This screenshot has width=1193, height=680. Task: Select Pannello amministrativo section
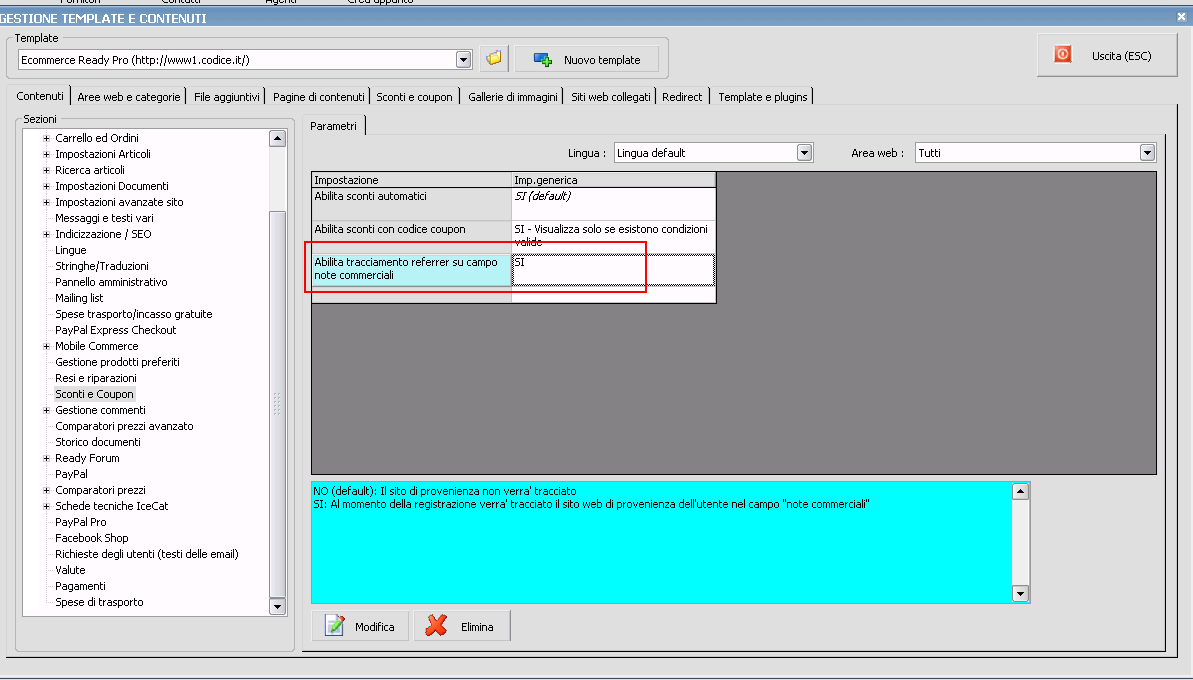(x=111, y=282)
